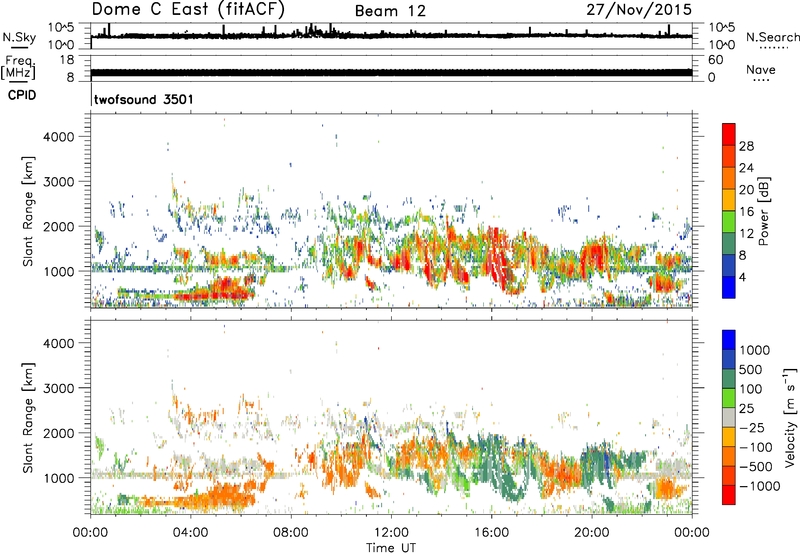800x554 pixels.
Task: Click the 'CPID' row label
Action: (22, 95)
